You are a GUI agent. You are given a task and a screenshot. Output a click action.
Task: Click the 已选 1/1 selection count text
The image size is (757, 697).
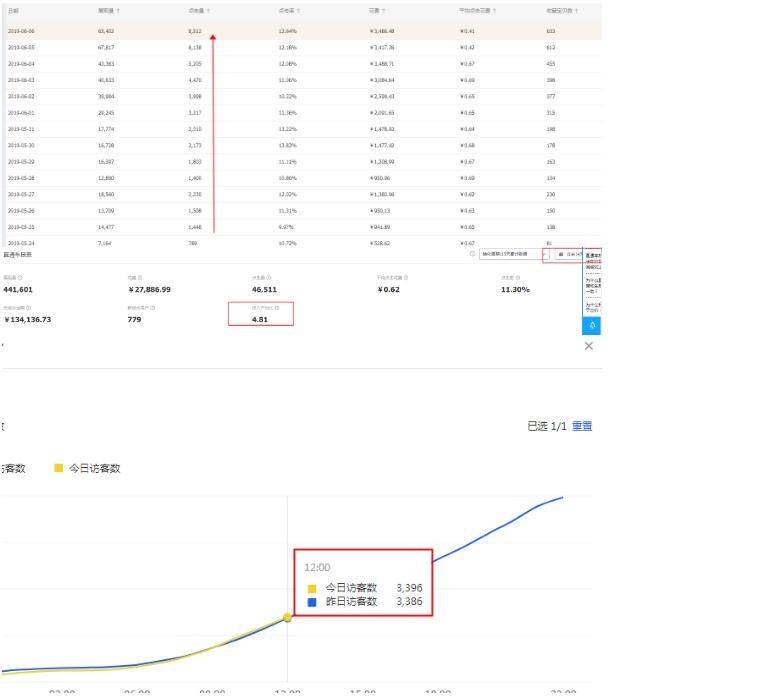(x=547, y=426)
